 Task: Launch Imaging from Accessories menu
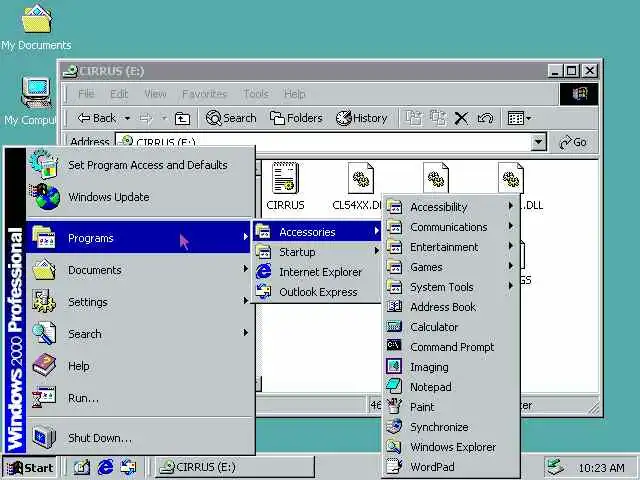[x=451, y=367]
